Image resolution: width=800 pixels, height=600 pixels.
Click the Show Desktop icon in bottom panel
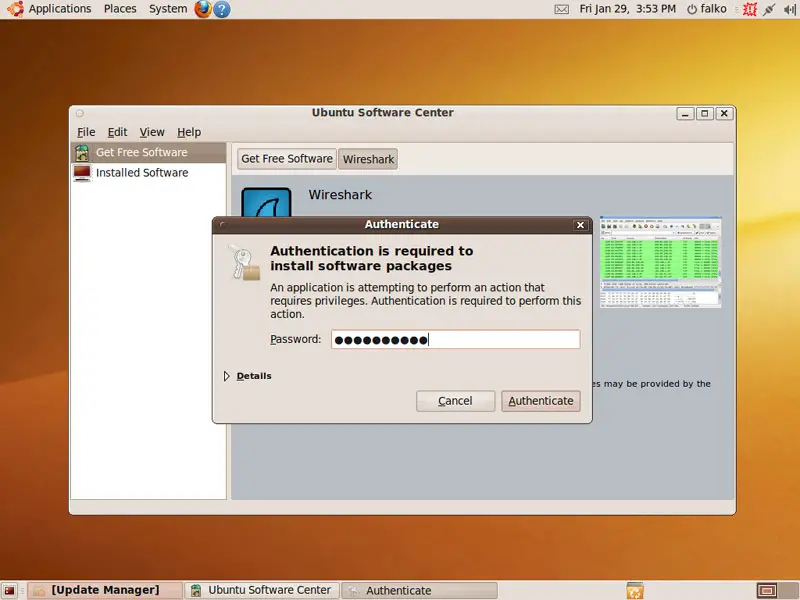pyautogui.click(x=9, y=590)
